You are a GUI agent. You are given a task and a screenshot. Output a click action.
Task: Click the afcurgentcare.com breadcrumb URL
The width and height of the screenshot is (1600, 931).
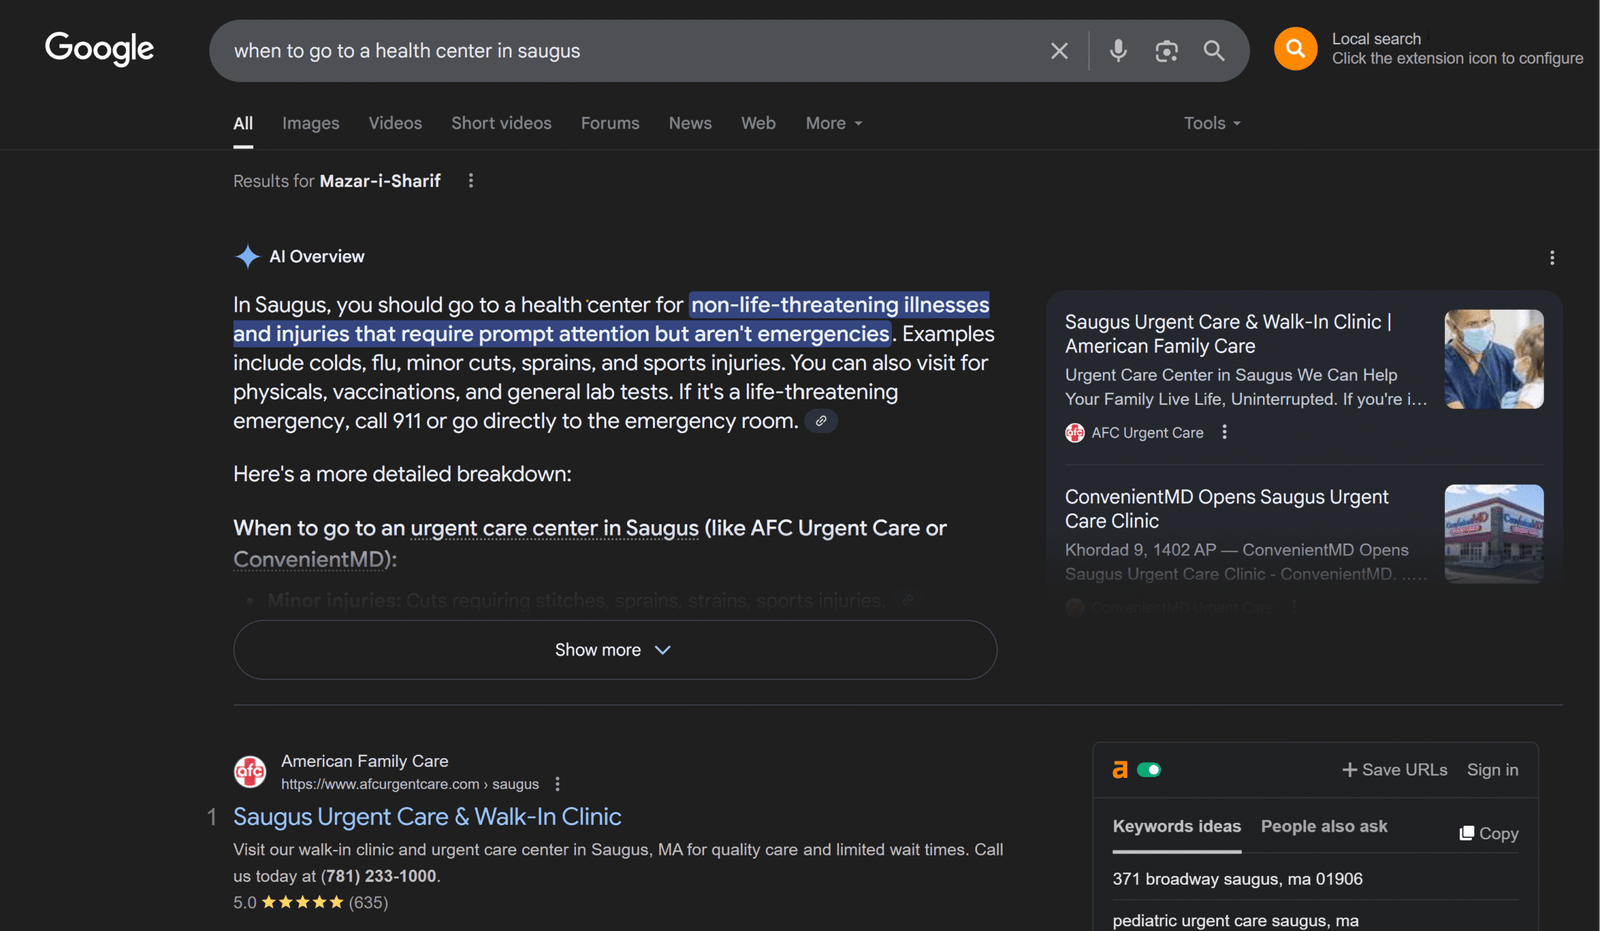click(410, 784)
